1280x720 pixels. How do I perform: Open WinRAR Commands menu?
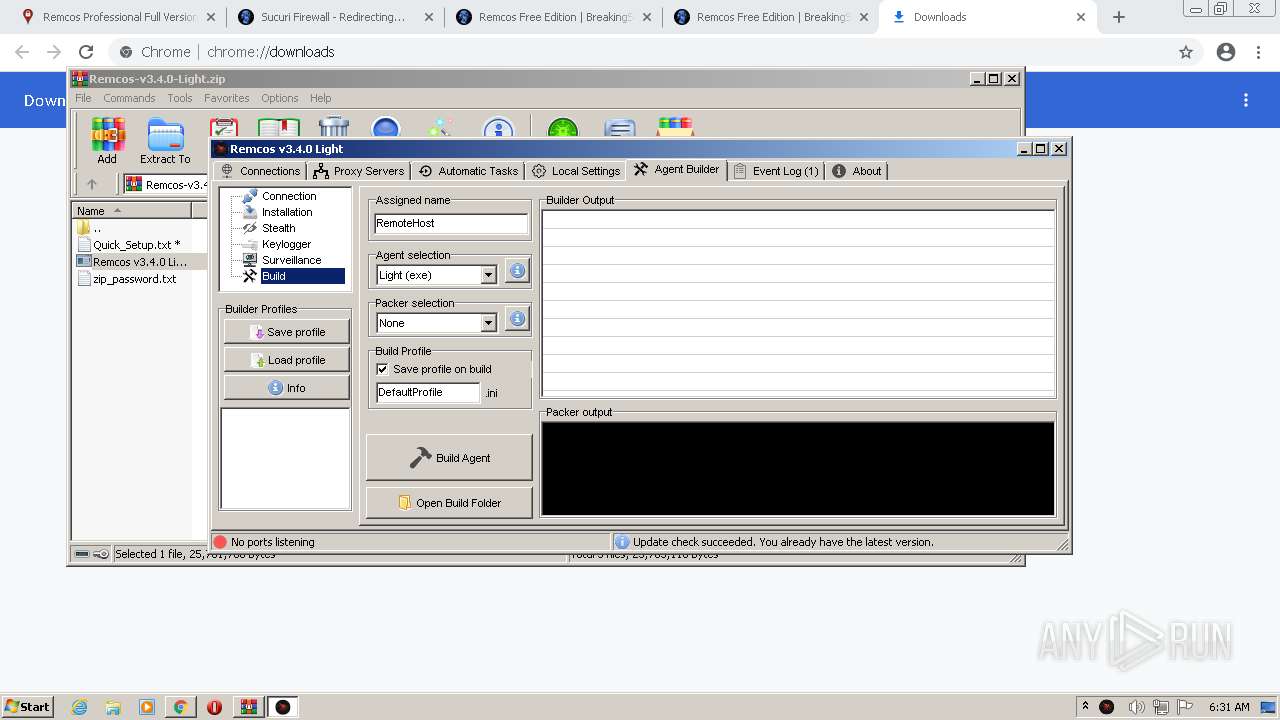pyautogui.click(x=129, y=98)
